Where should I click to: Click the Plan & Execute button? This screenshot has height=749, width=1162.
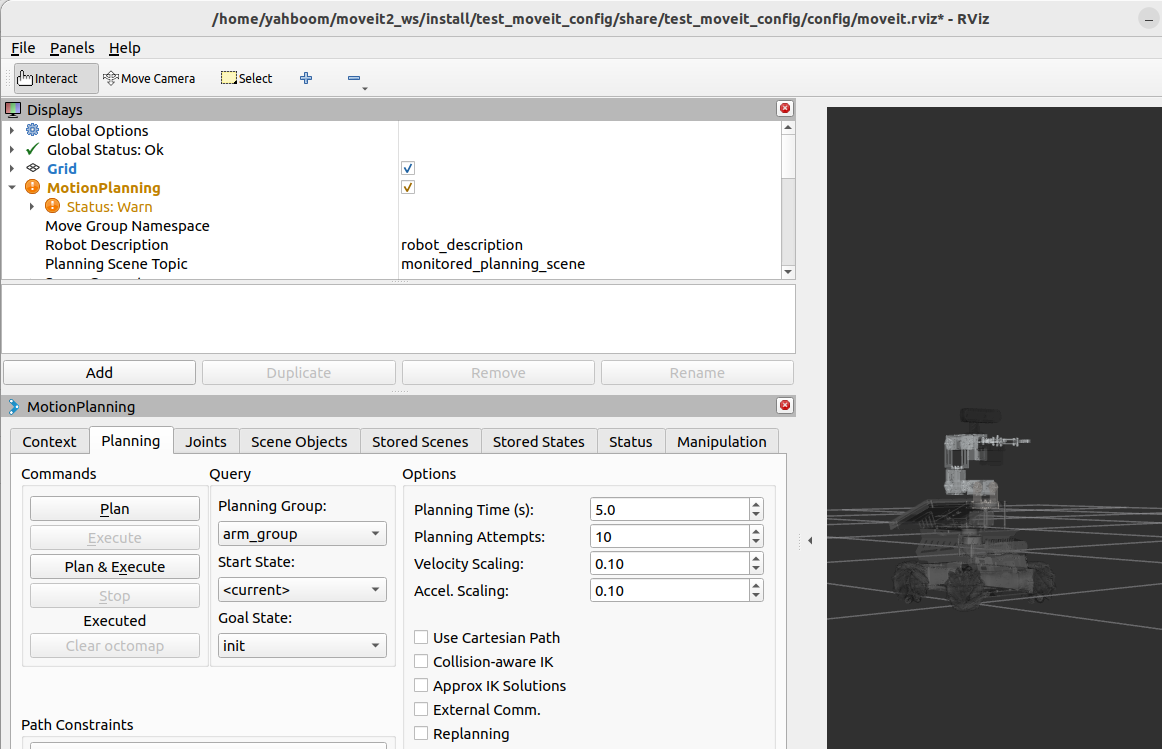tap(115, 567)
